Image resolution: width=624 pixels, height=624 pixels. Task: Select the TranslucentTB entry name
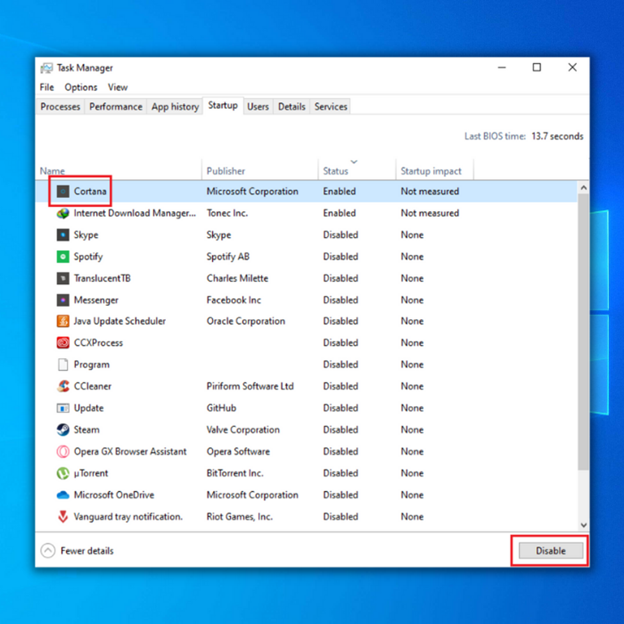(102, 278)
